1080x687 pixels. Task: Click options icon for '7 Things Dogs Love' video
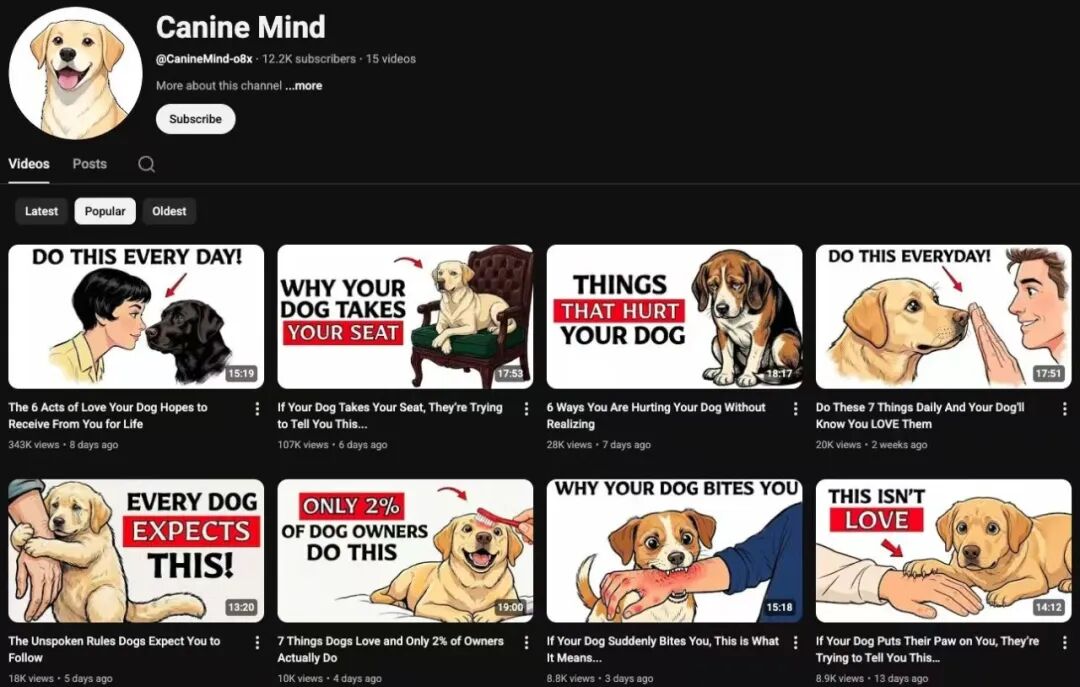coord(527,642)
